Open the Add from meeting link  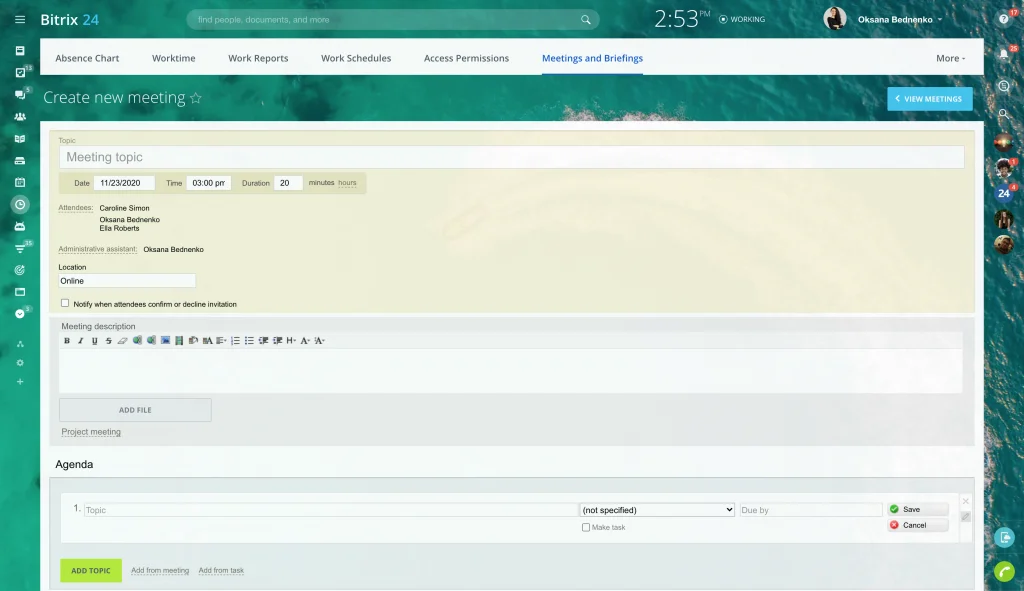[160, 570]
